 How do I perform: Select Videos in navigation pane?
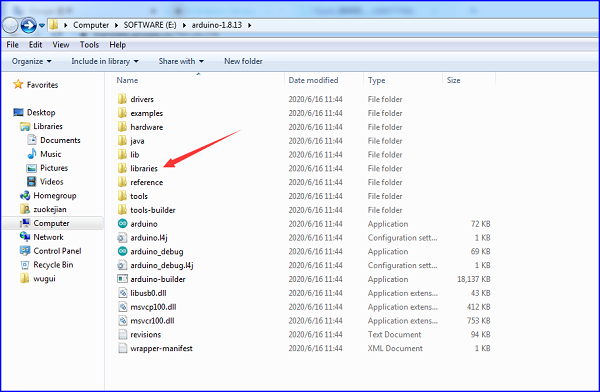[52, 181]
